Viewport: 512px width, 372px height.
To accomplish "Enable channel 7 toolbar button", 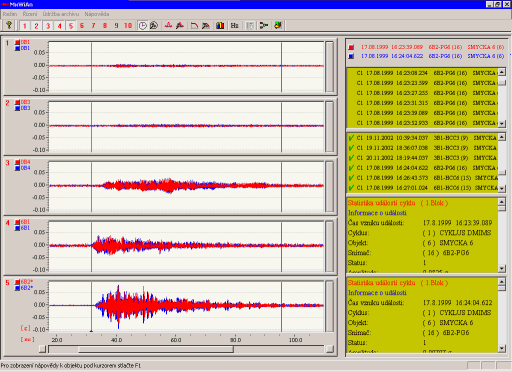I will (93, 26).
